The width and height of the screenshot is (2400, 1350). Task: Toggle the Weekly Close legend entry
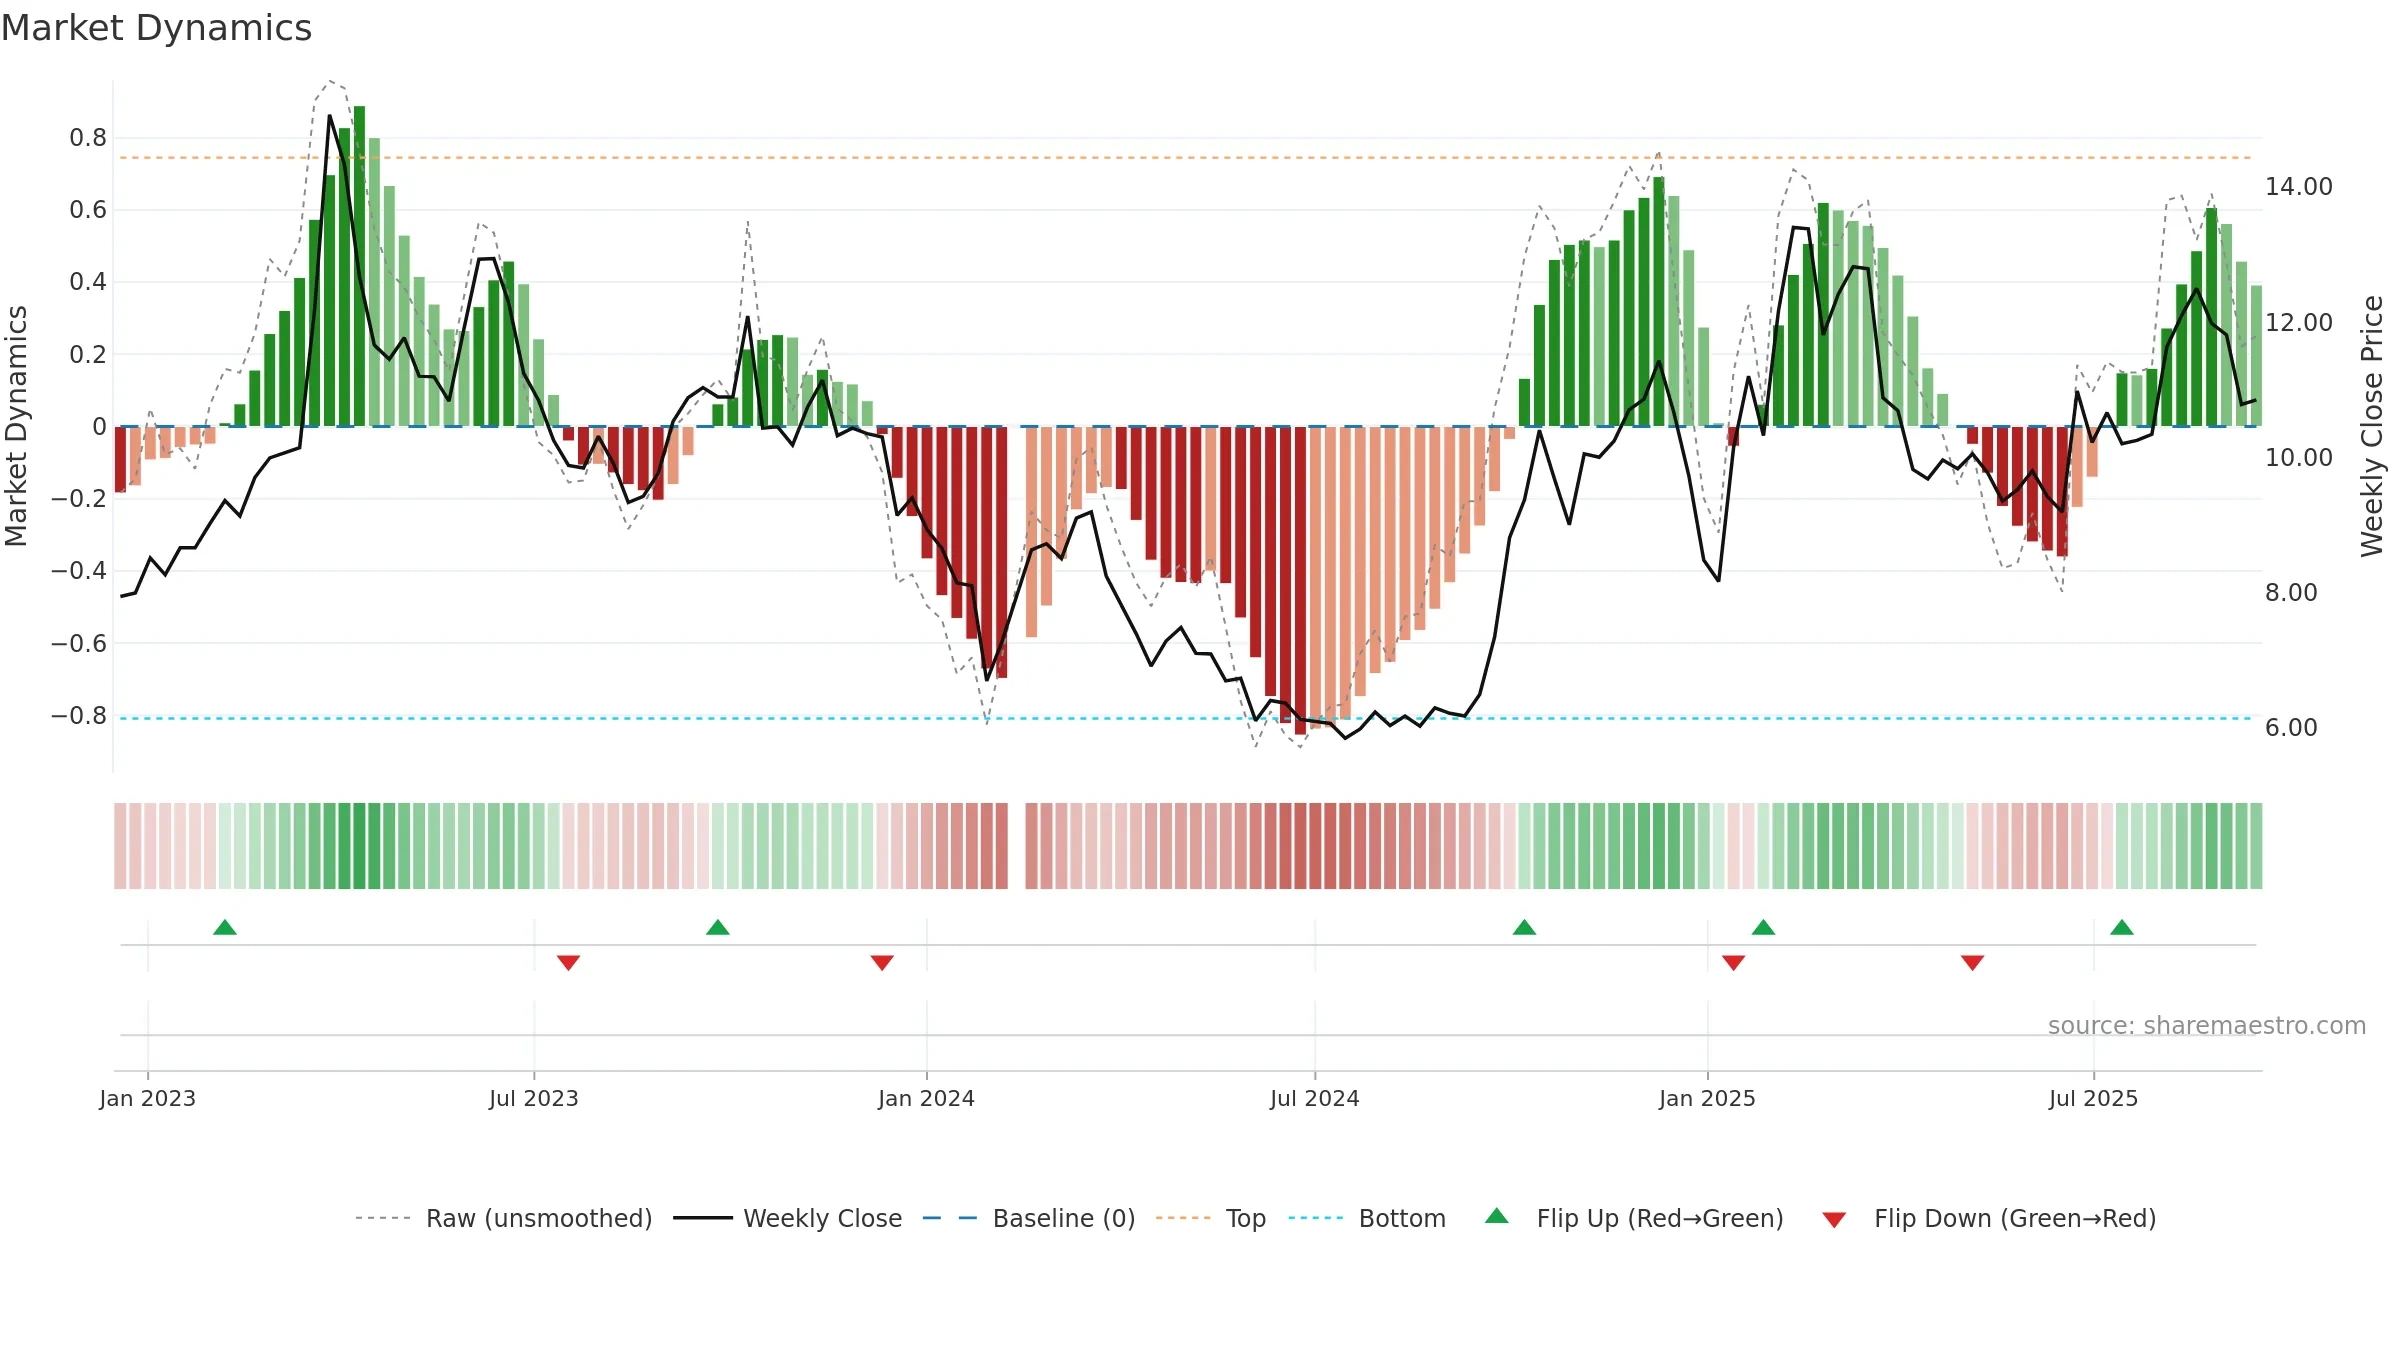click(x=788, y=1218)
